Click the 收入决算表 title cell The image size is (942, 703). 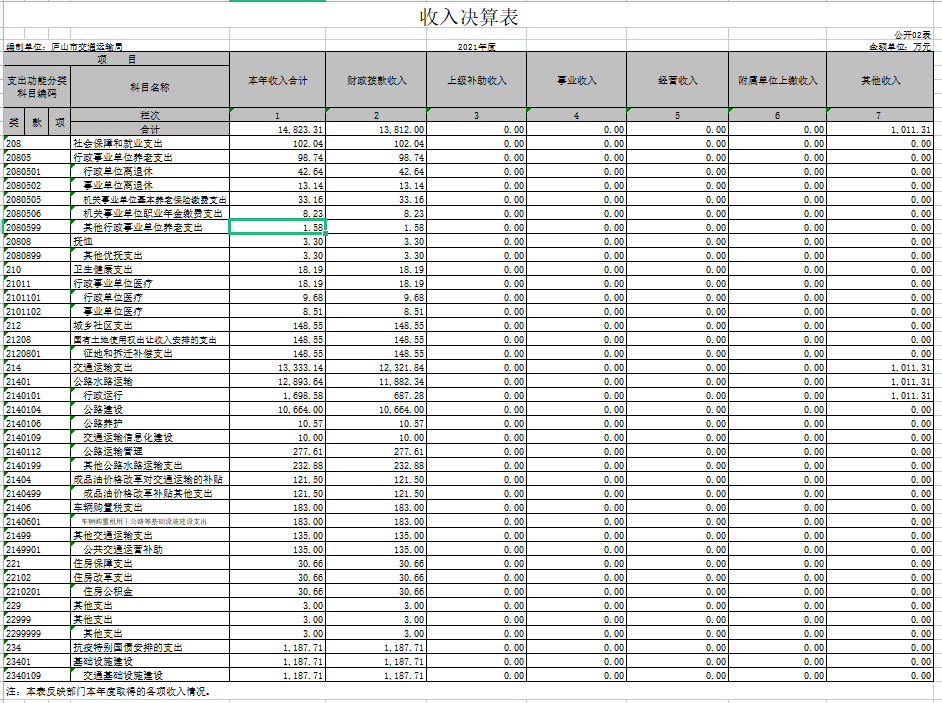pyautogui.click(x=470, y=17)
